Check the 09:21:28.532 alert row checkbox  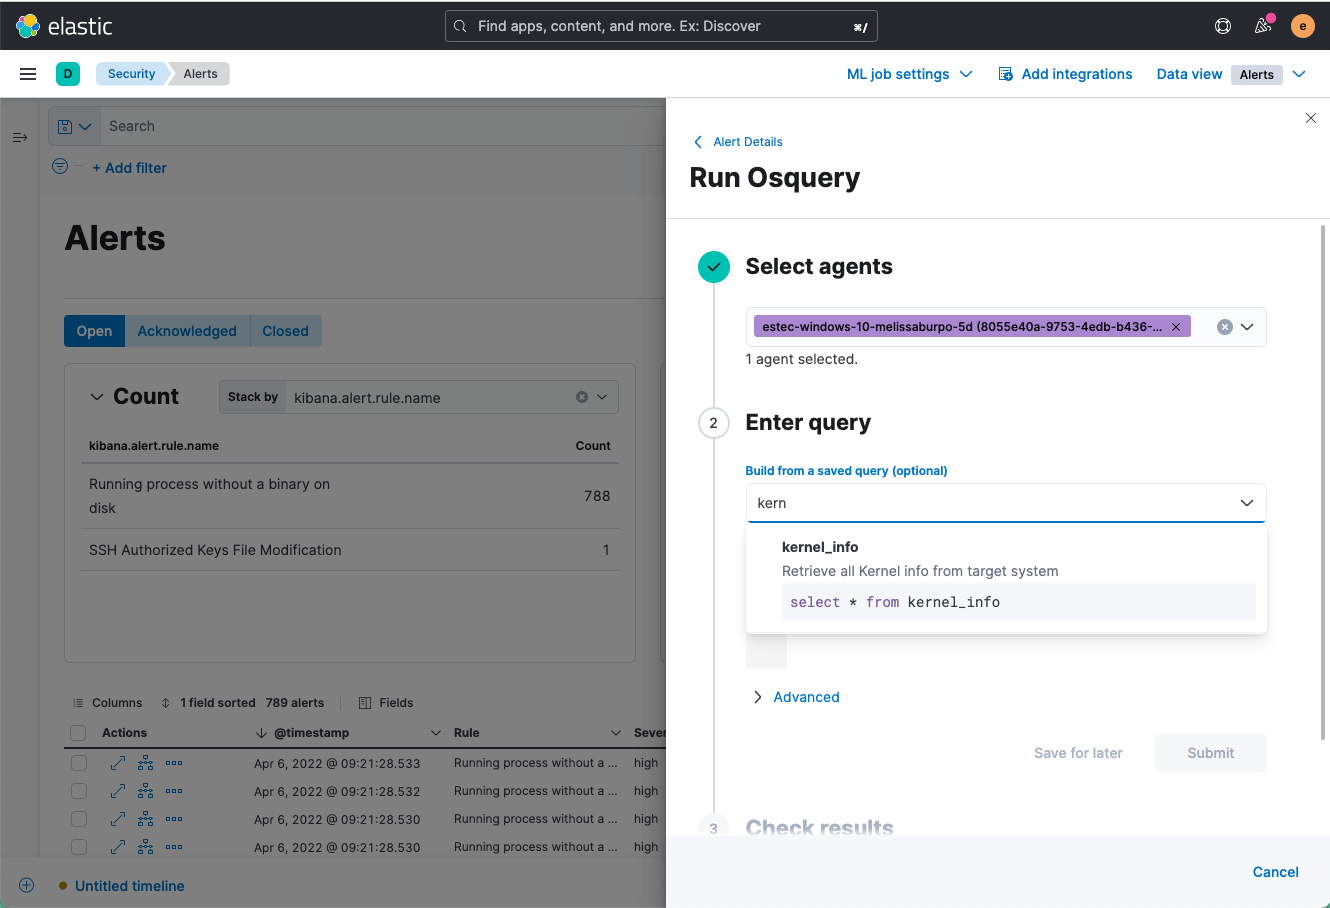pos(79,791)
